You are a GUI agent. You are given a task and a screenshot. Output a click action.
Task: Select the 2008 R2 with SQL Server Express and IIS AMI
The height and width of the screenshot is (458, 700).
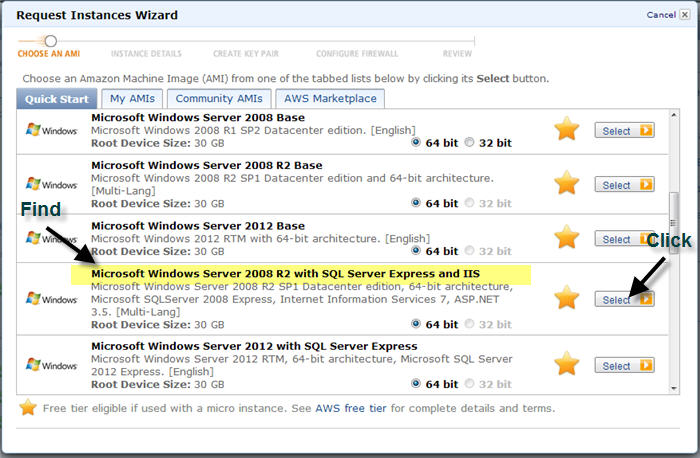point(625,299)
